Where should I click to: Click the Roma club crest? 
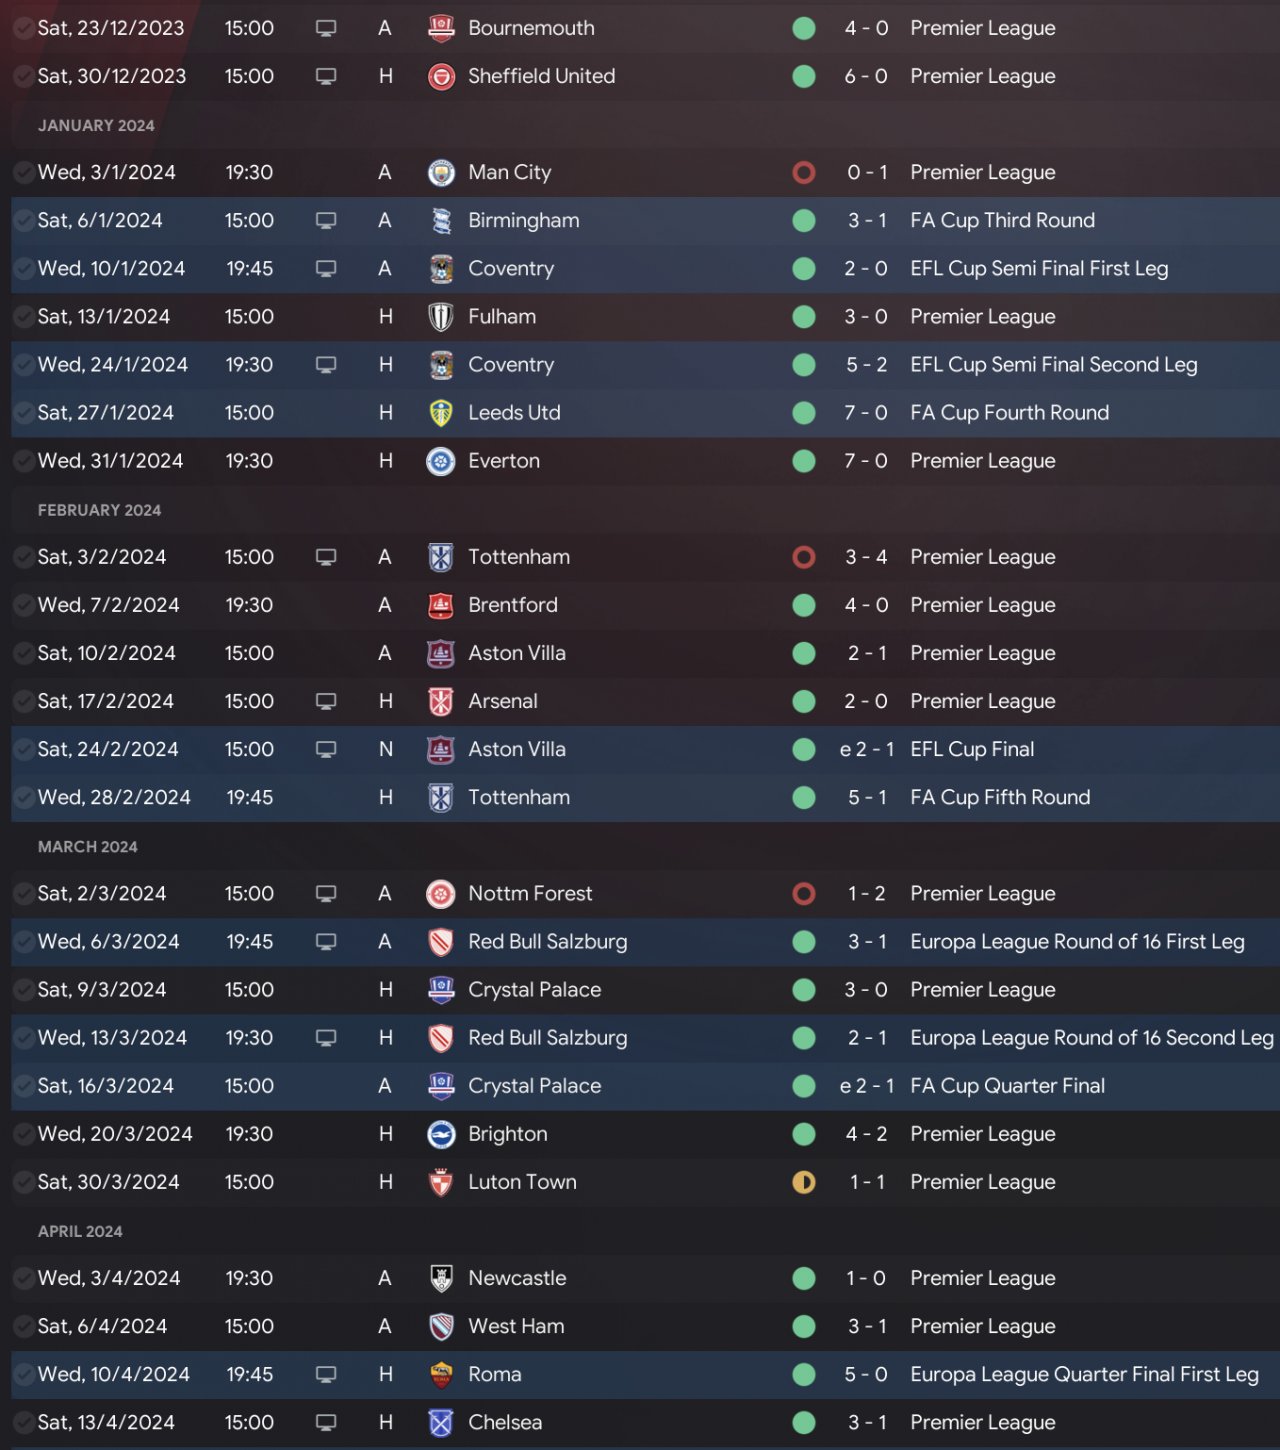[x=441, y=1375]
